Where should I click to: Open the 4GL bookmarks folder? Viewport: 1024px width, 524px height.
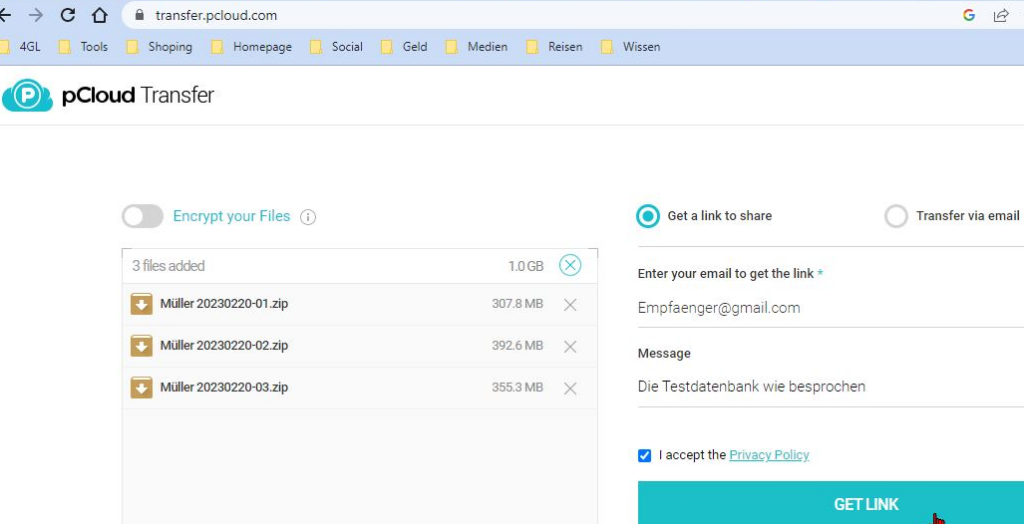20,47
